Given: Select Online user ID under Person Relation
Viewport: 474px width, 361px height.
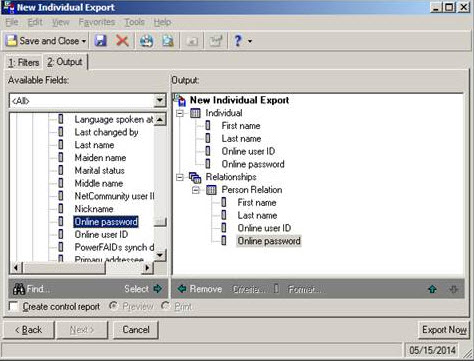Looking at the screenshot, I should (x=264, y=228).
